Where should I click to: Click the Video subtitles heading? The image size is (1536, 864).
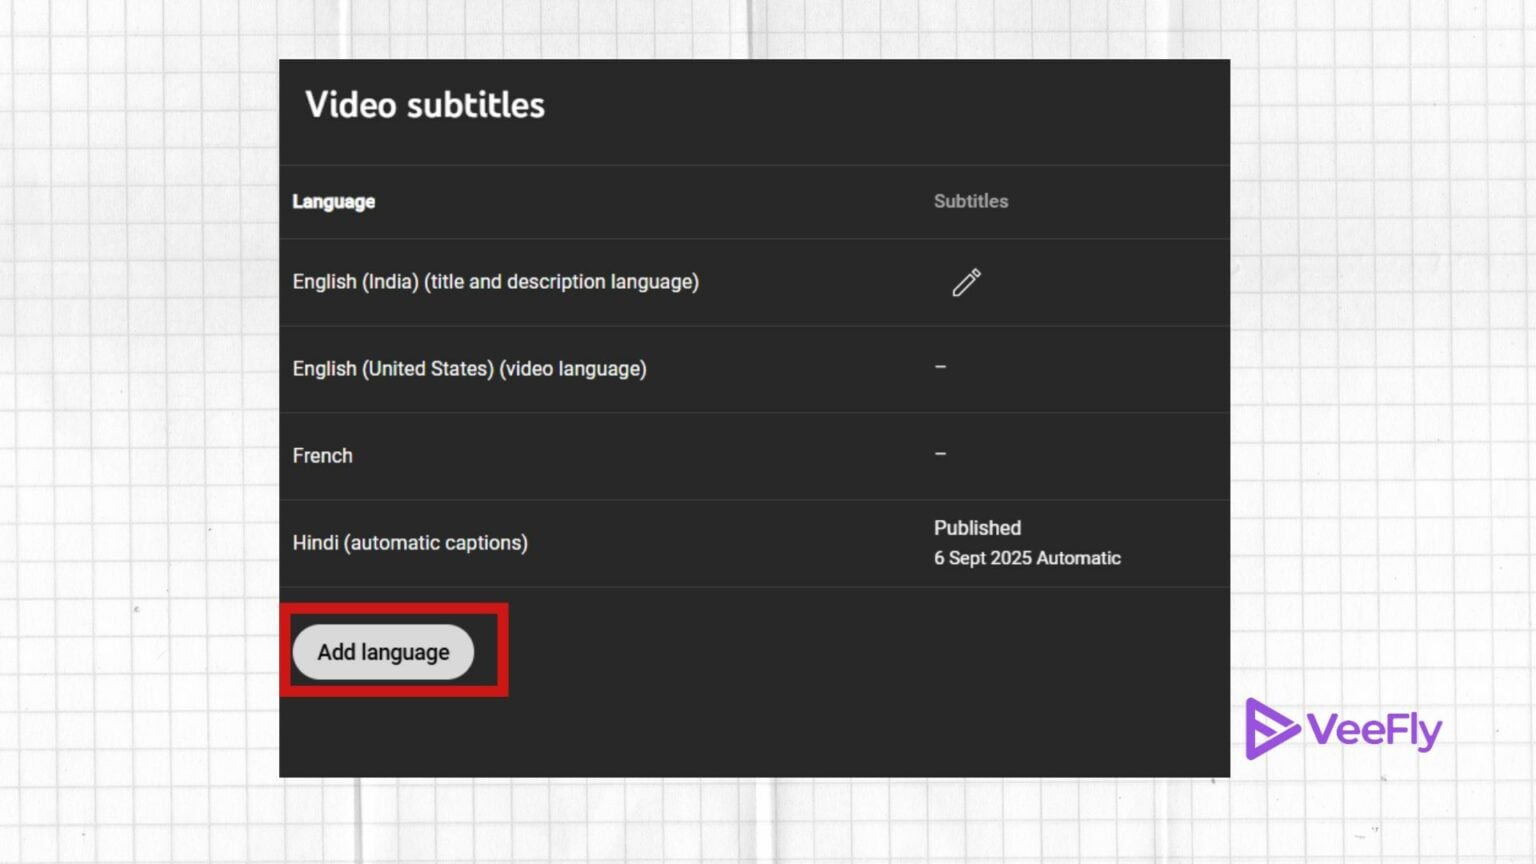426,104
